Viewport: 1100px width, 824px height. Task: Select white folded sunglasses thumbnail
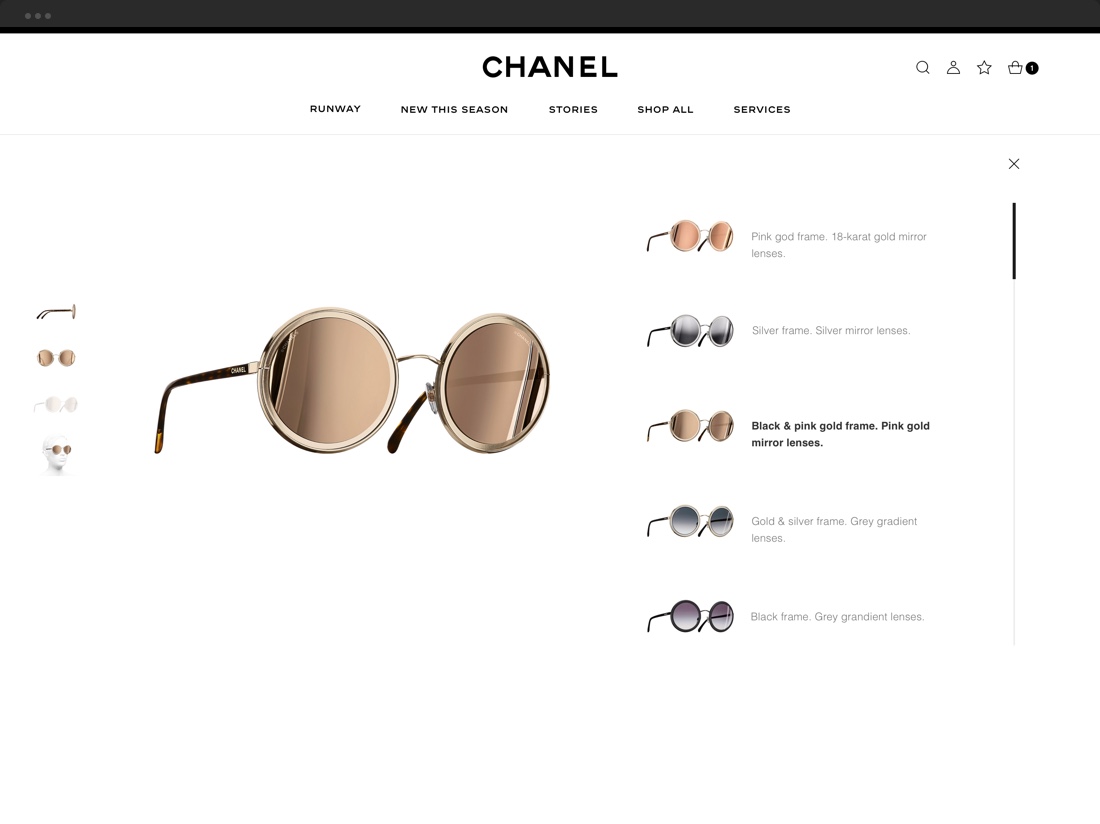(x=56, y=405)
